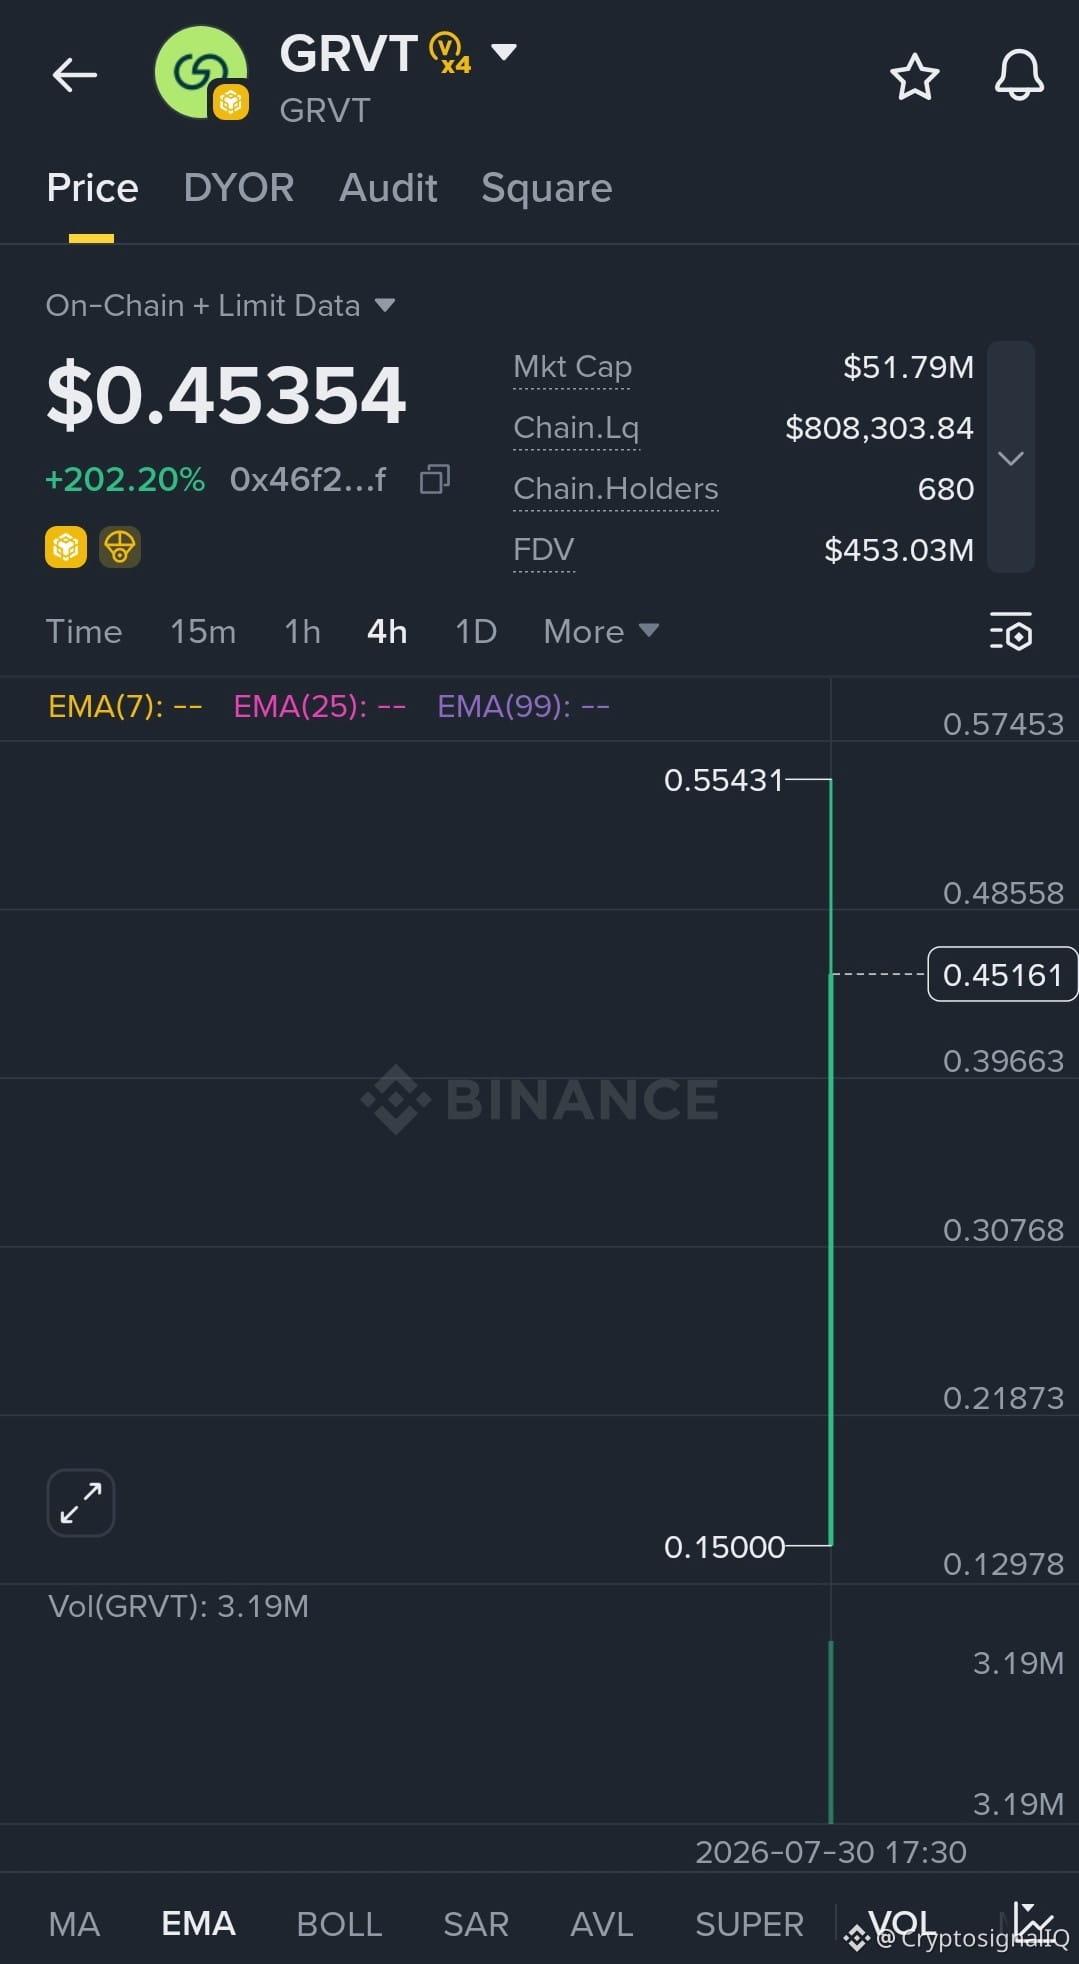Tap the airdrop parachute badge icon
This screenshot has width=1079, height=1964.
pos(120,547)
